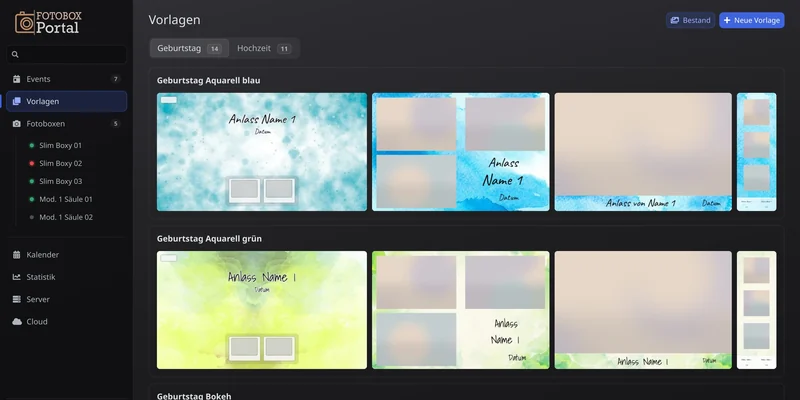Select Slim Boxy 03 fotobox

tap(60, 181)
